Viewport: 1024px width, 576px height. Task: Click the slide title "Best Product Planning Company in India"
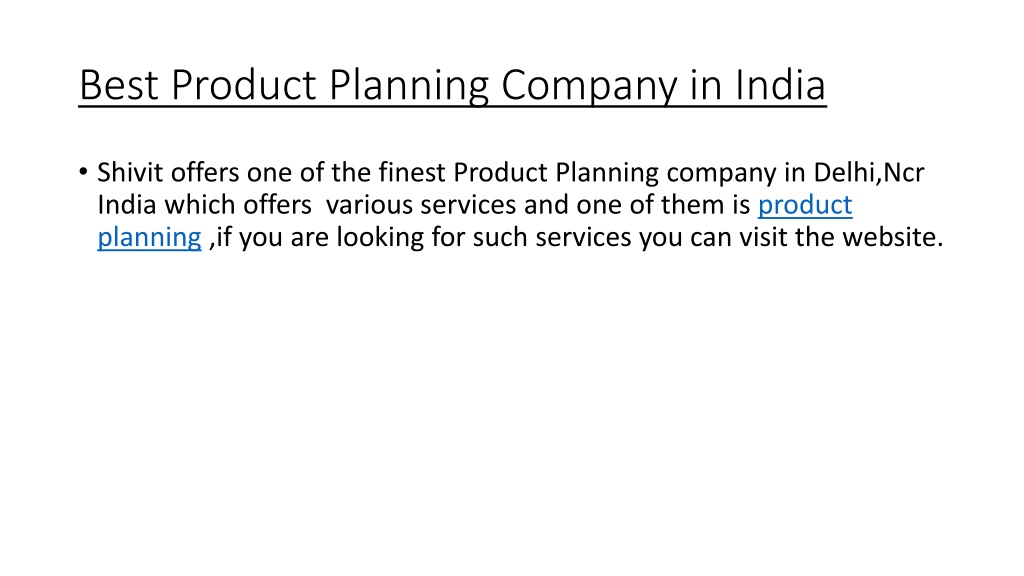[452, 86]
